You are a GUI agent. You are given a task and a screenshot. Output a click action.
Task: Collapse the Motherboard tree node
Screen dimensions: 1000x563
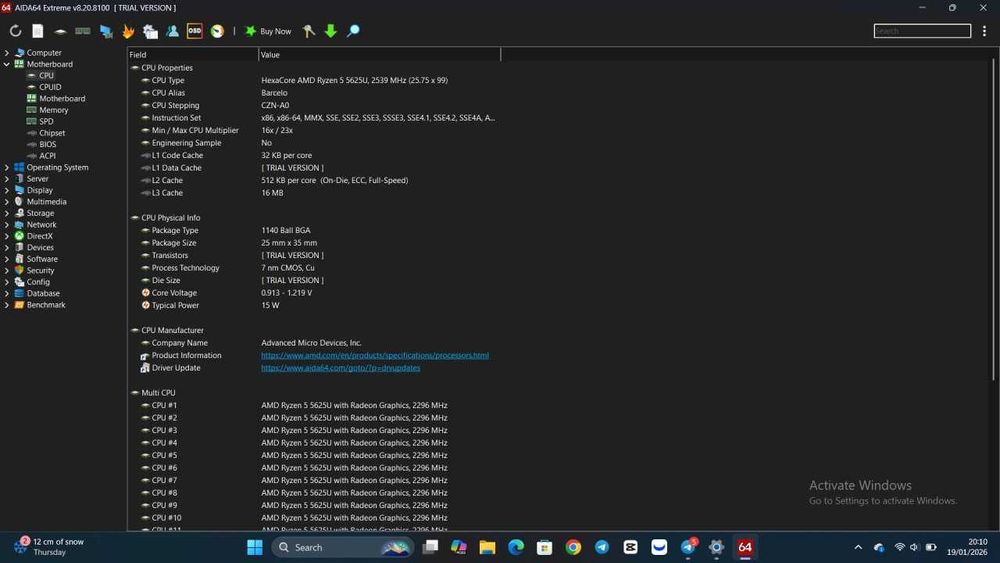(x=7, y=64)
